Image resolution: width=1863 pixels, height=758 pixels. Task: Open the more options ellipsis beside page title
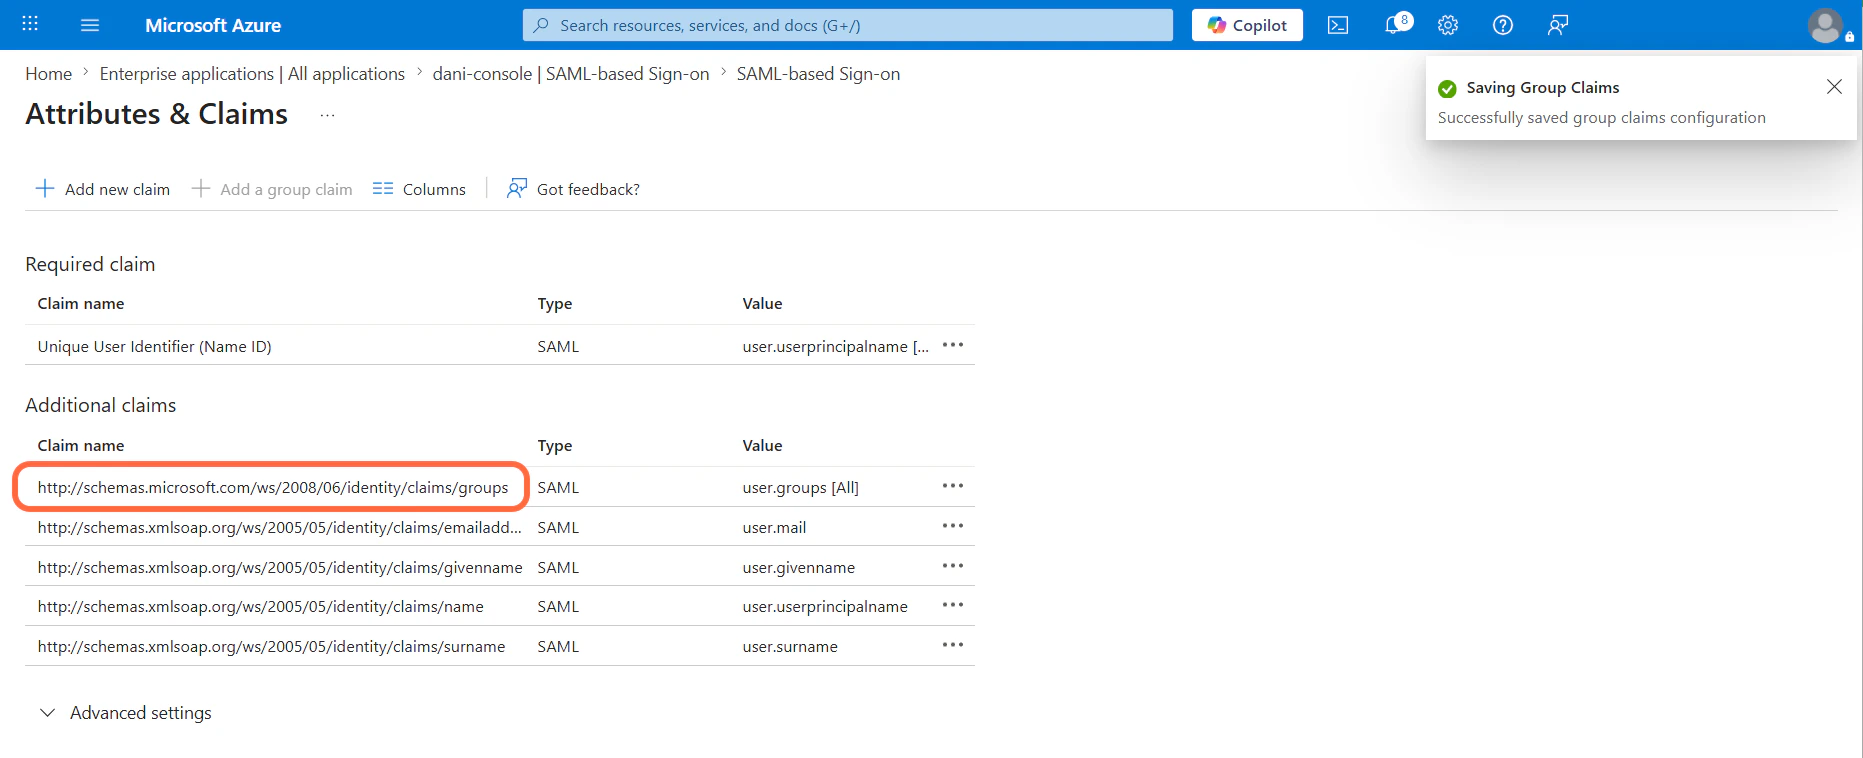point(327,115)
